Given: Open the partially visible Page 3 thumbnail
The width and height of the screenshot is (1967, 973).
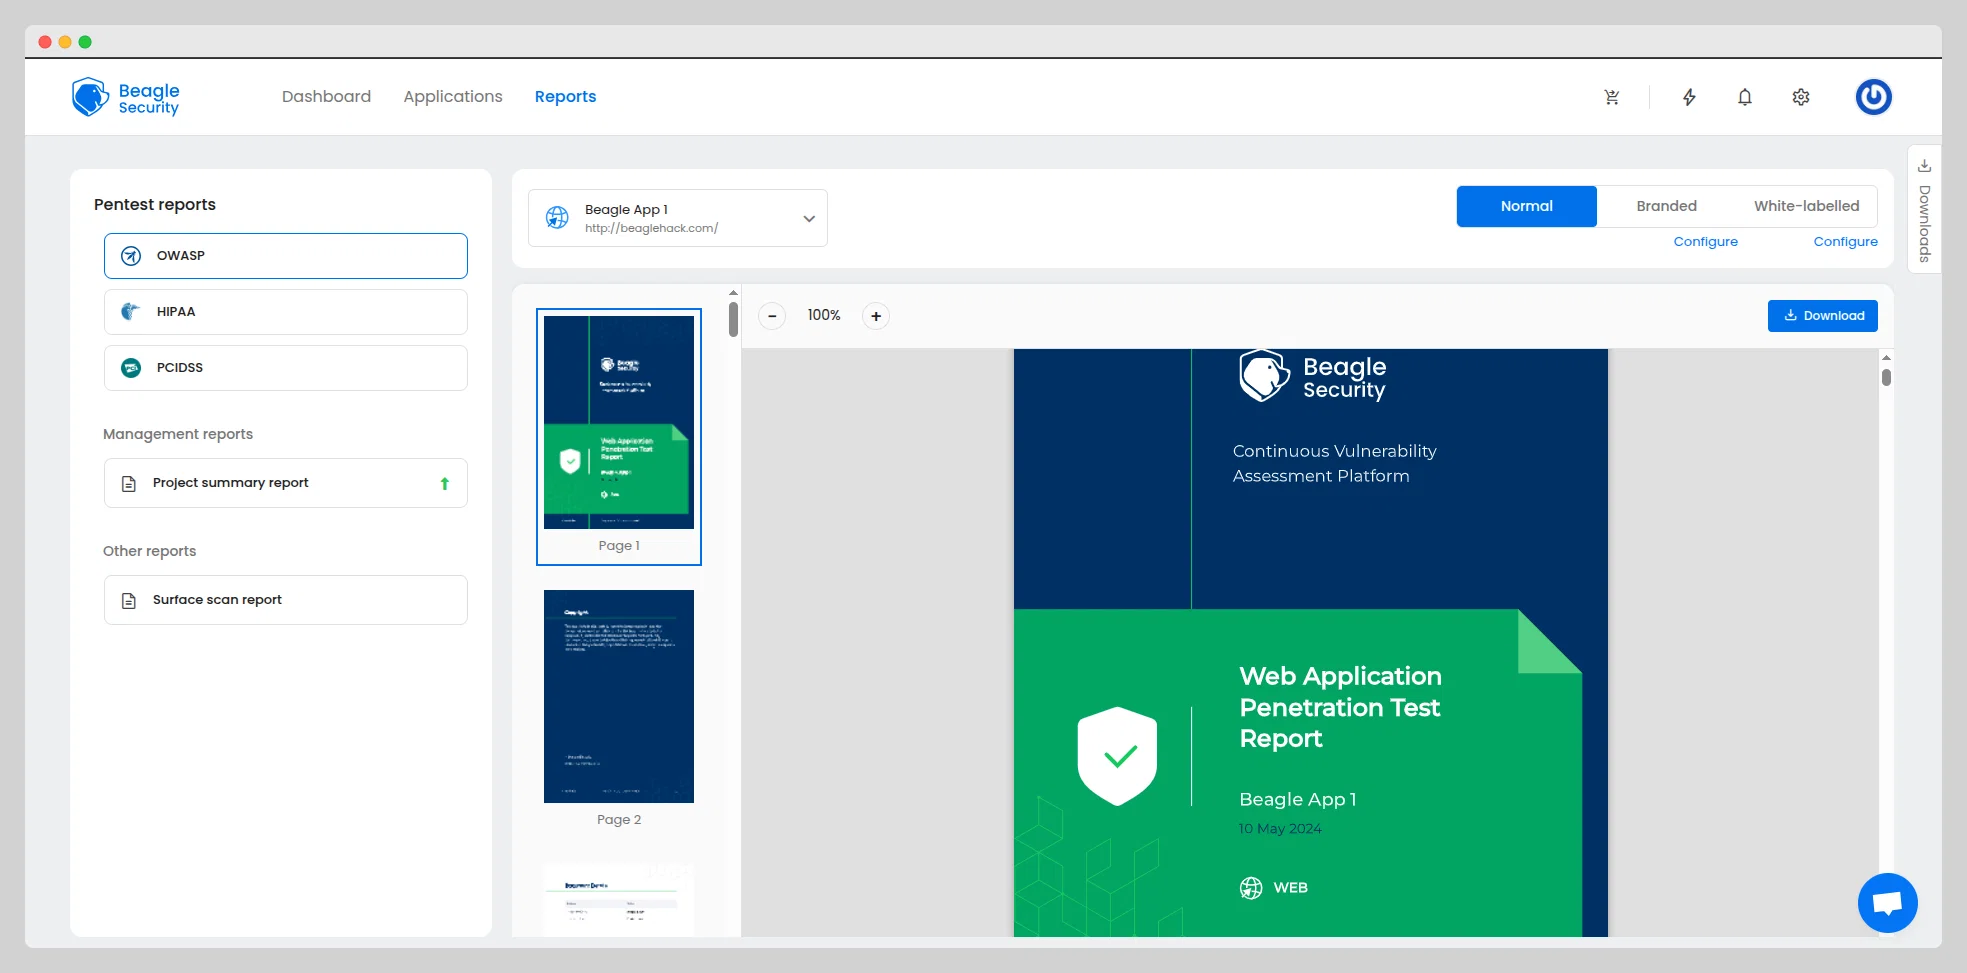Looking at the screenshot, I should tap(619, 900).
